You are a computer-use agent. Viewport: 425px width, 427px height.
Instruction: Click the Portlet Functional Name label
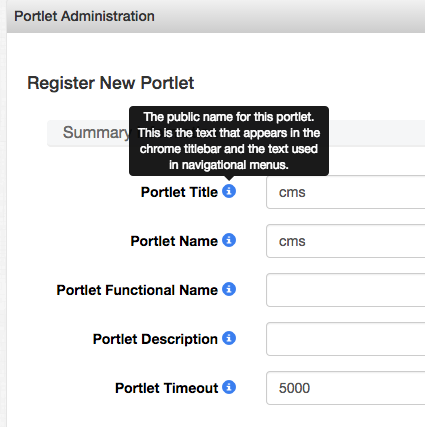(137, 290)
